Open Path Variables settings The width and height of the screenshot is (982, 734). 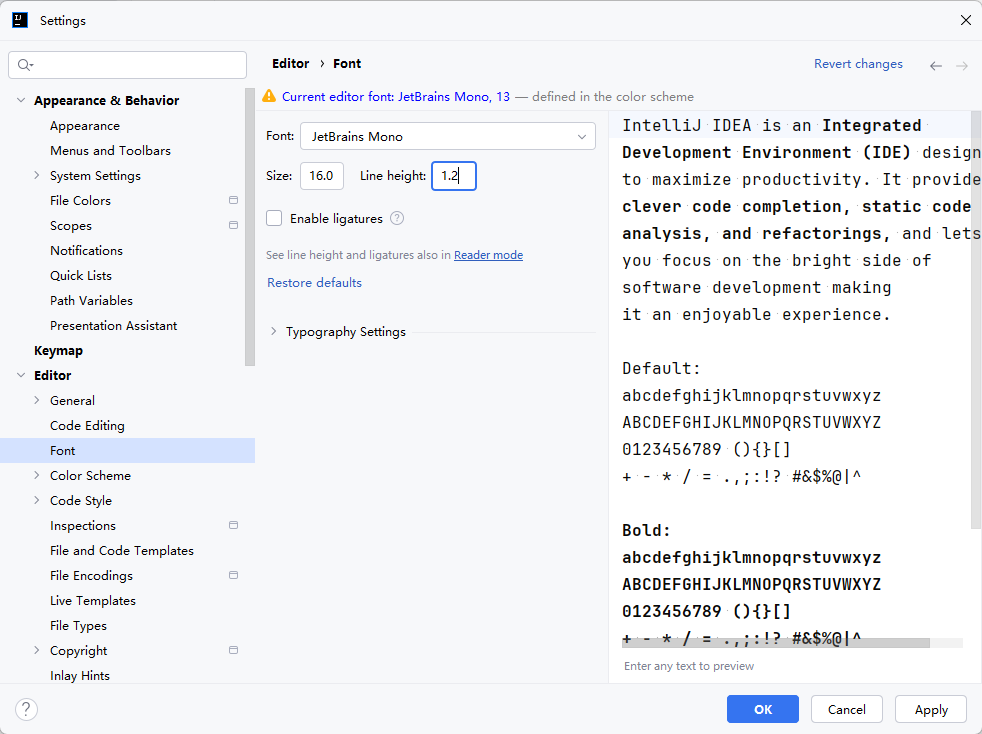pyautogui.click(x=91, y=301)
